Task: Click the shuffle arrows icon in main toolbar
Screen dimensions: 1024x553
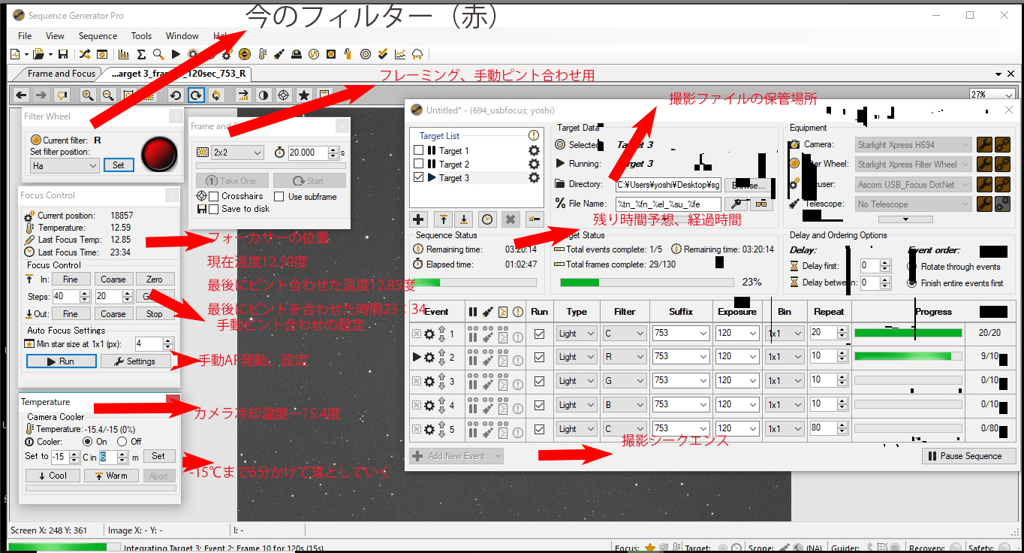Action: [x=85, y=54]
